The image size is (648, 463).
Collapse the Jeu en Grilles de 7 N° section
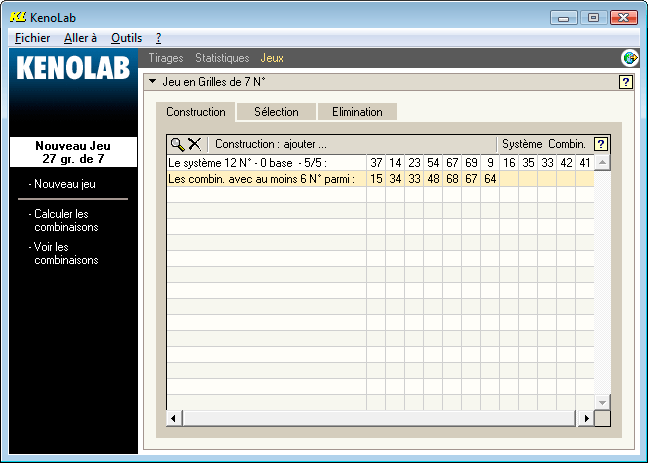[x=152, y=82]
